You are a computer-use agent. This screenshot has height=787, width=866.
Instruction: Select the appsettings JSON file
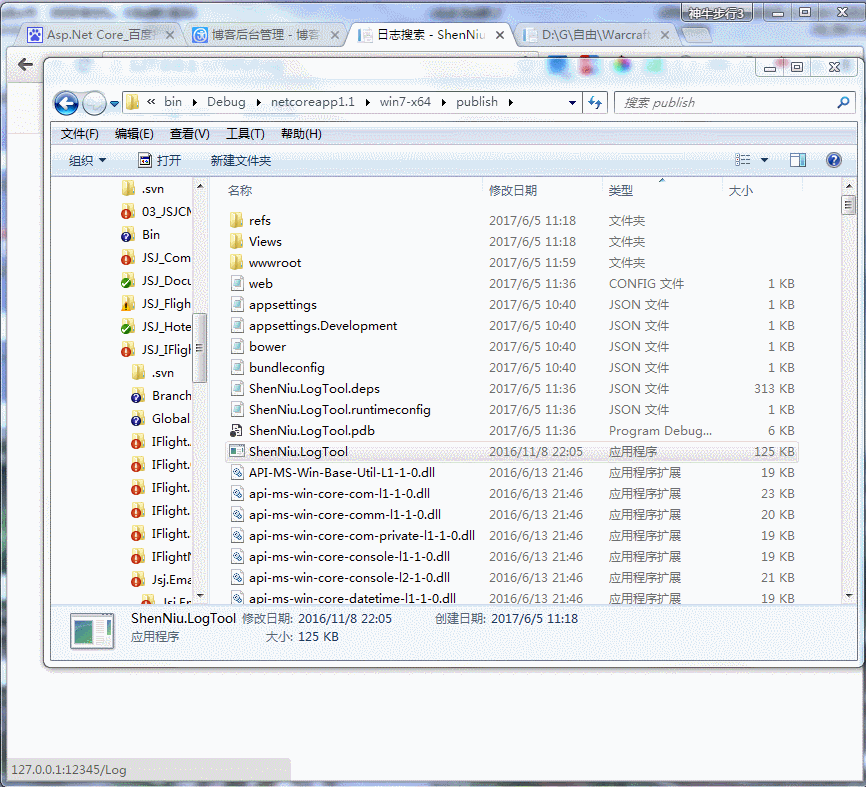click(x=283, y=305)
